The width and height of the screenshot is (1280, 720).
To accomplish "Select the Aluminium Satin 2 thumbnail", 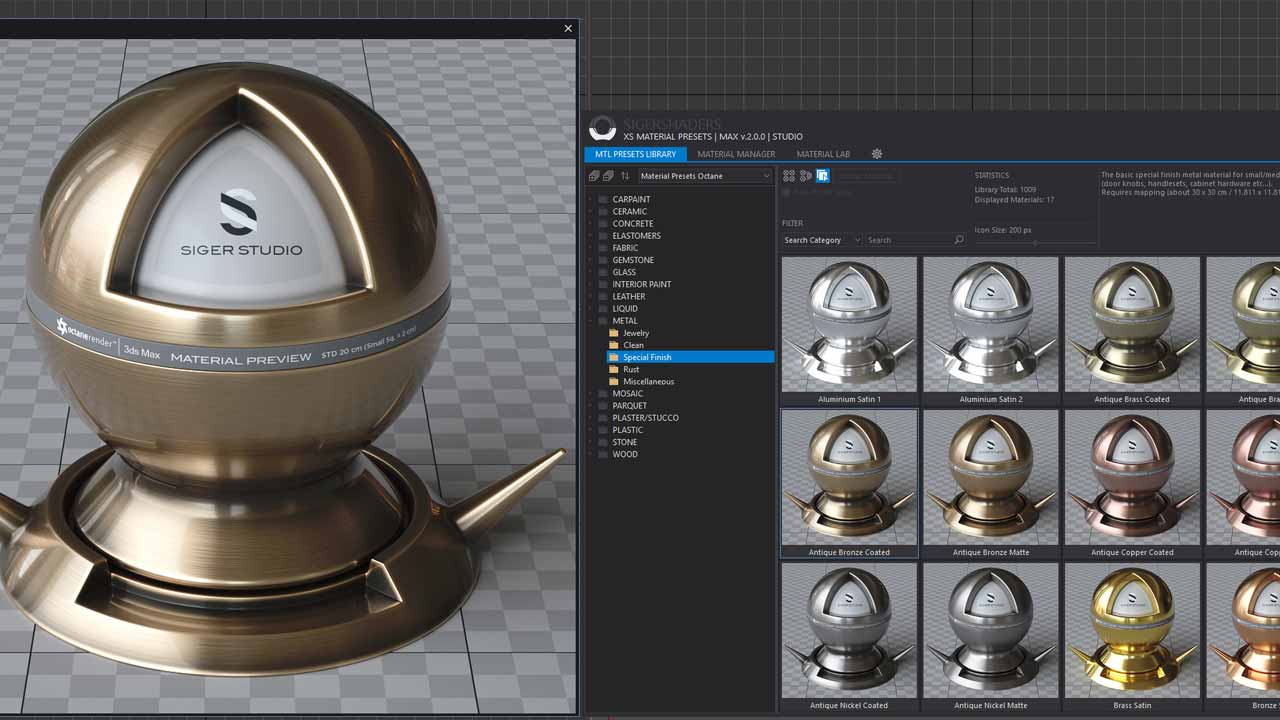I will pos(991,324).
